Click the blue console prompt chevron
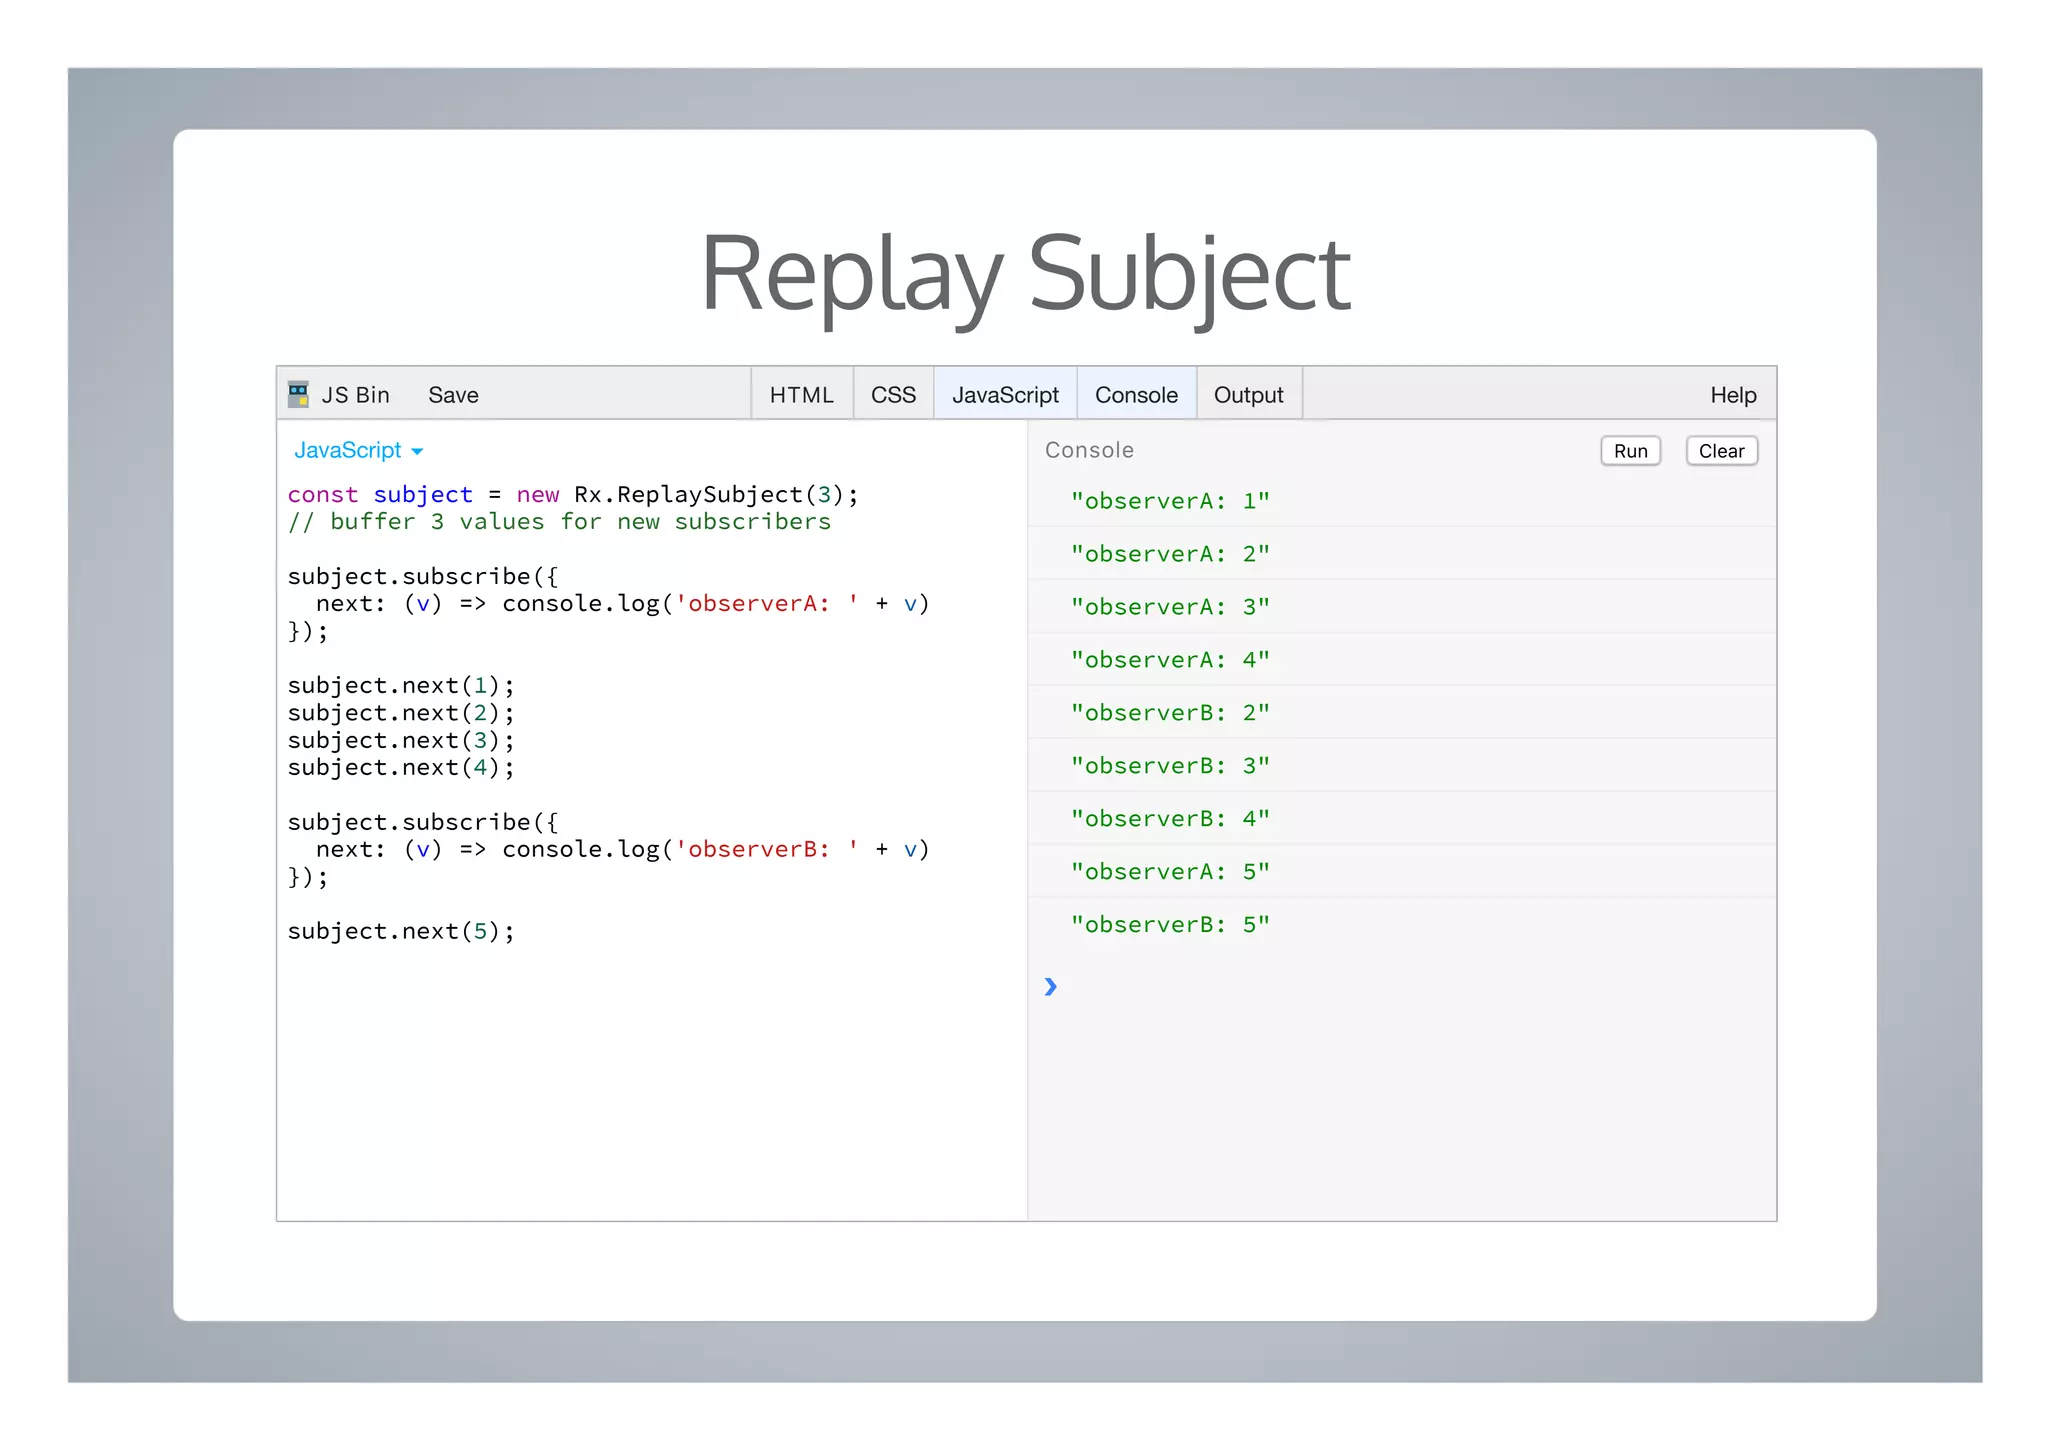2048x1449 pixels. click(1050, 987)
